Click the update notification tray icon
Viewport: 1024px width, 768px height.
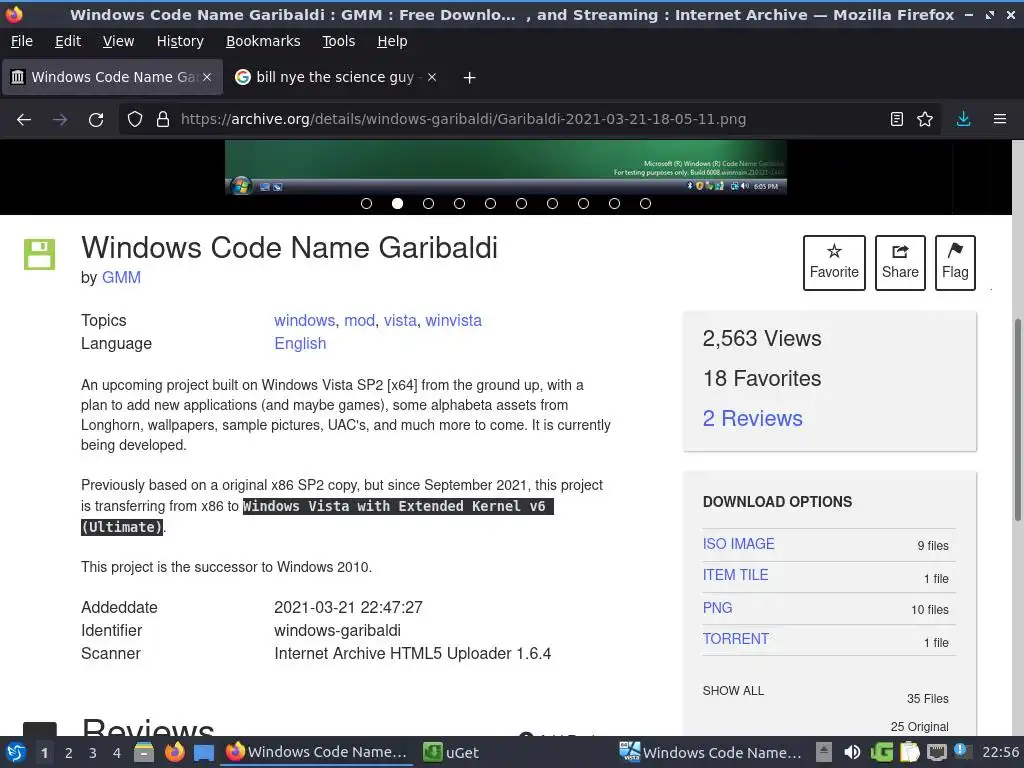pyautogui.click(x=963, y=752)
